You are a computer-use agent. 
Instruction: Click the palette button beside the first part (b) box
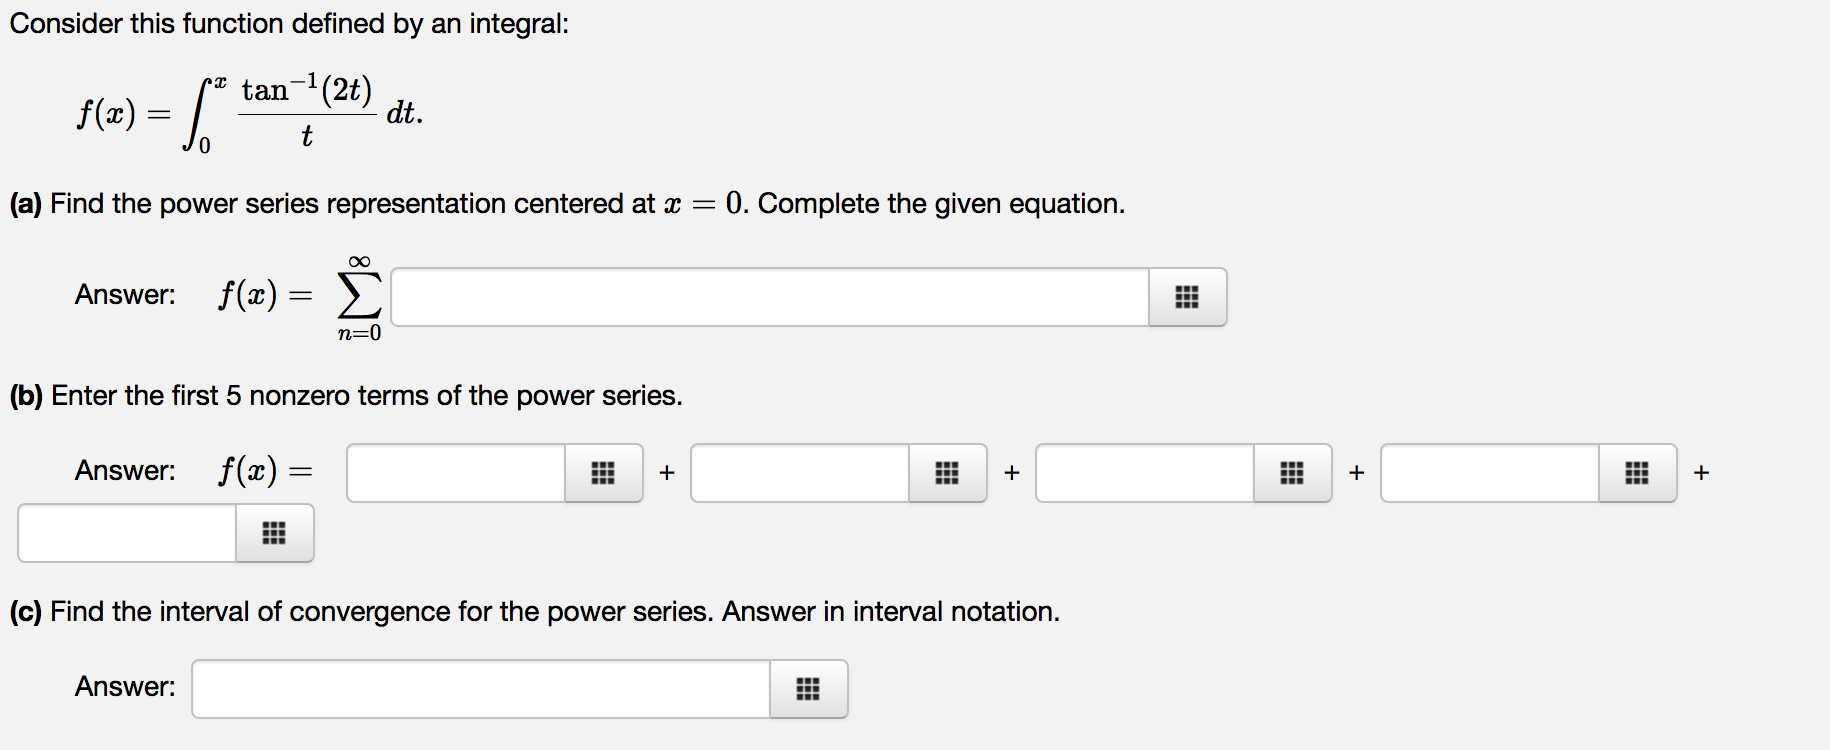tap(603, 473)
